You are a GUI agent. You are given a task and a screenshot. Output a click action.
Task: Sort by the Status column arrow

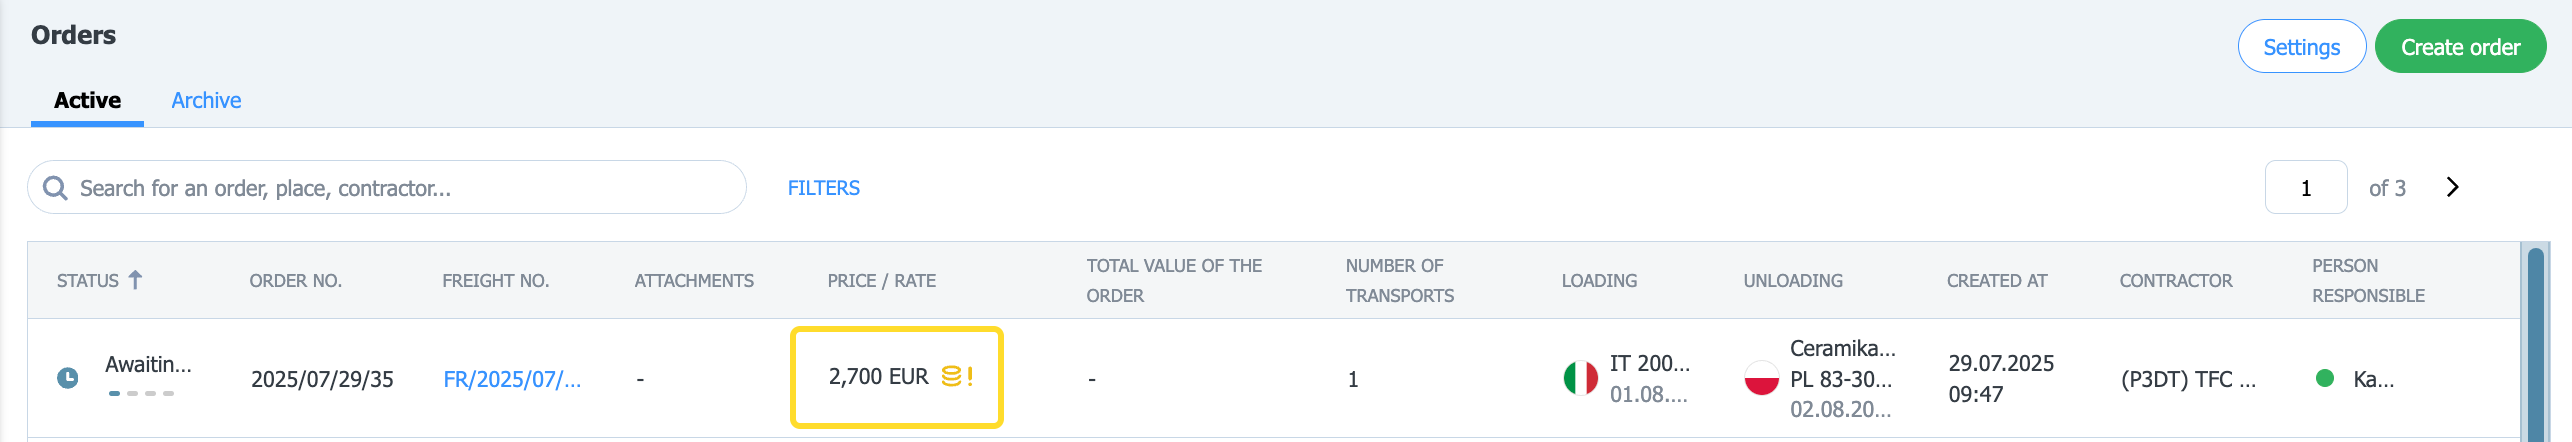tap(135, 280)
